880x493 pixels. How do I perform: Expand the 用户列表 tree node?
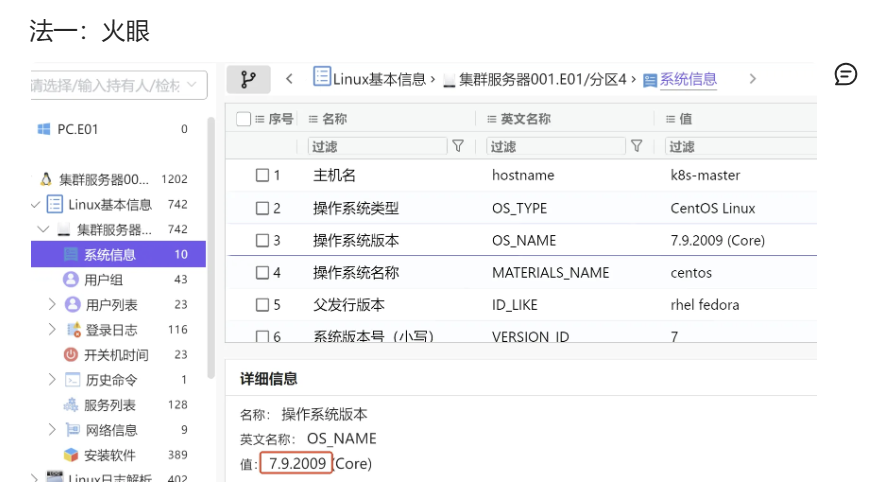tap(52, 304)
